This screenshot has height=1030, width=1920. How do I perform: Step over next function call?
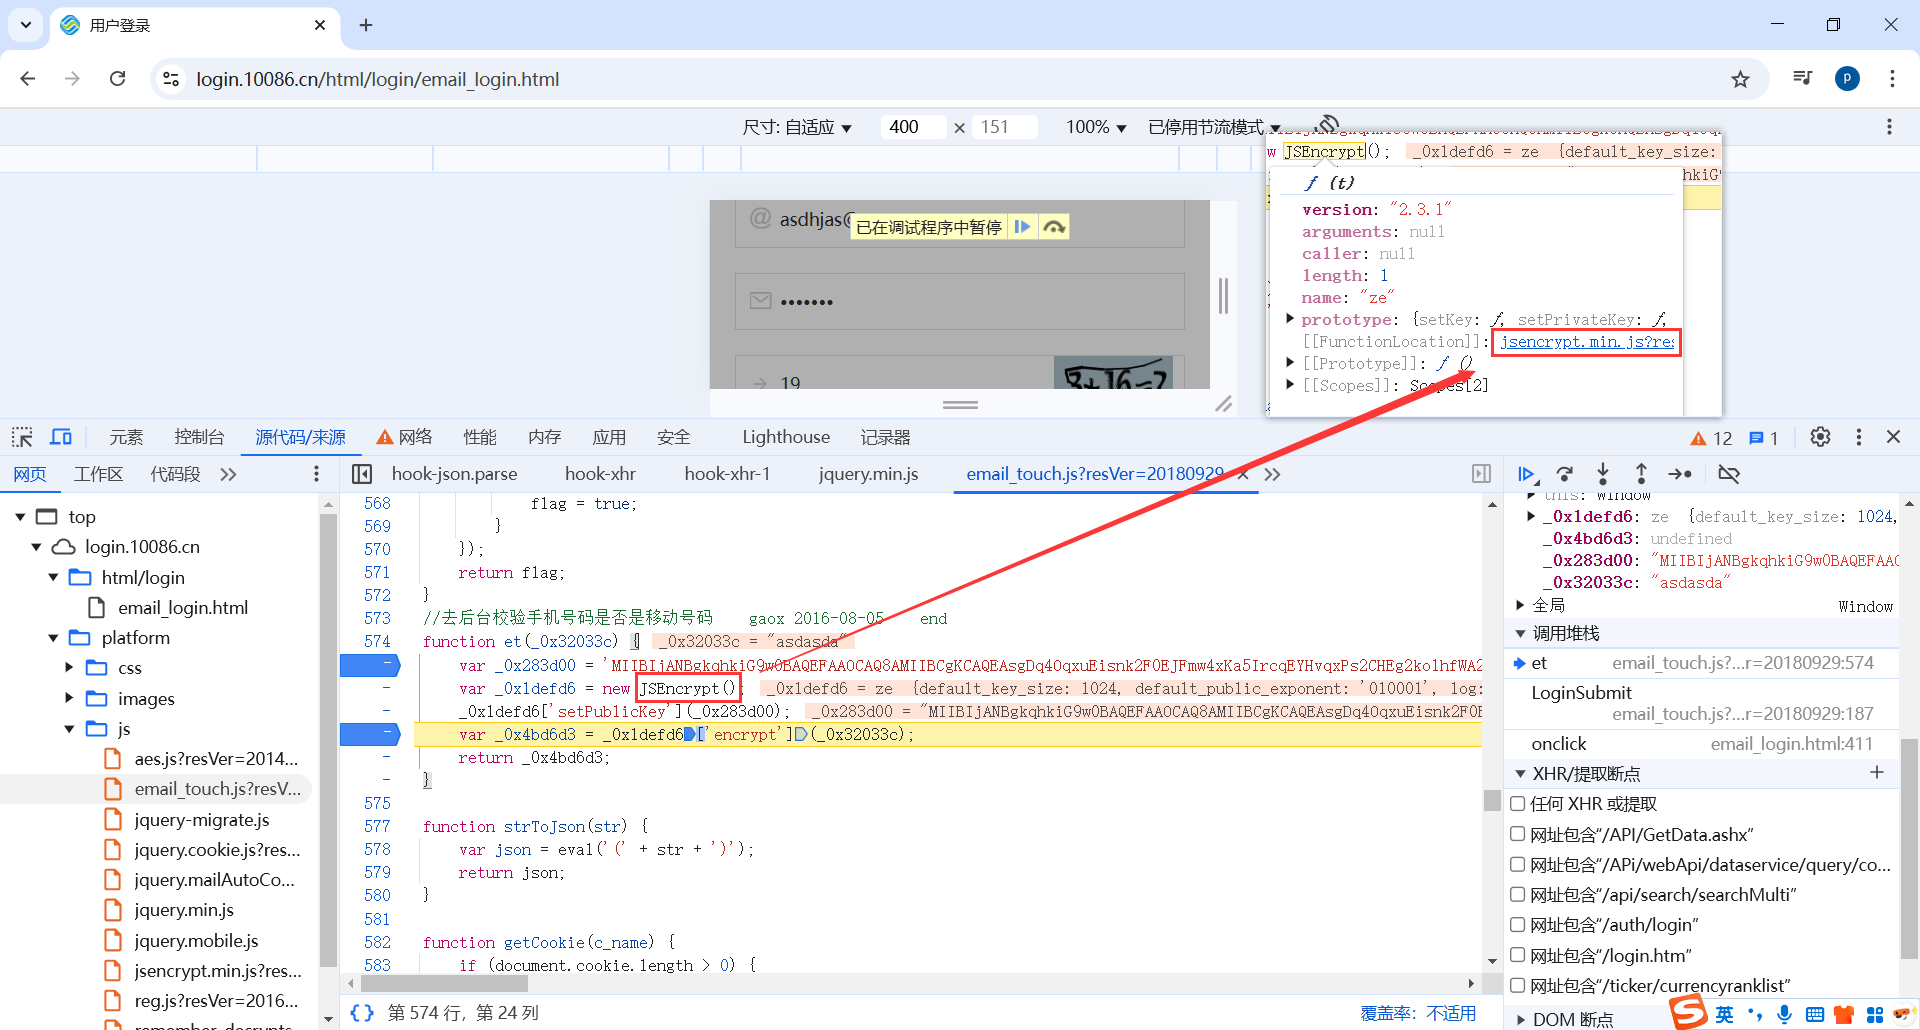pyautogui.click(x=1565, y=474)
